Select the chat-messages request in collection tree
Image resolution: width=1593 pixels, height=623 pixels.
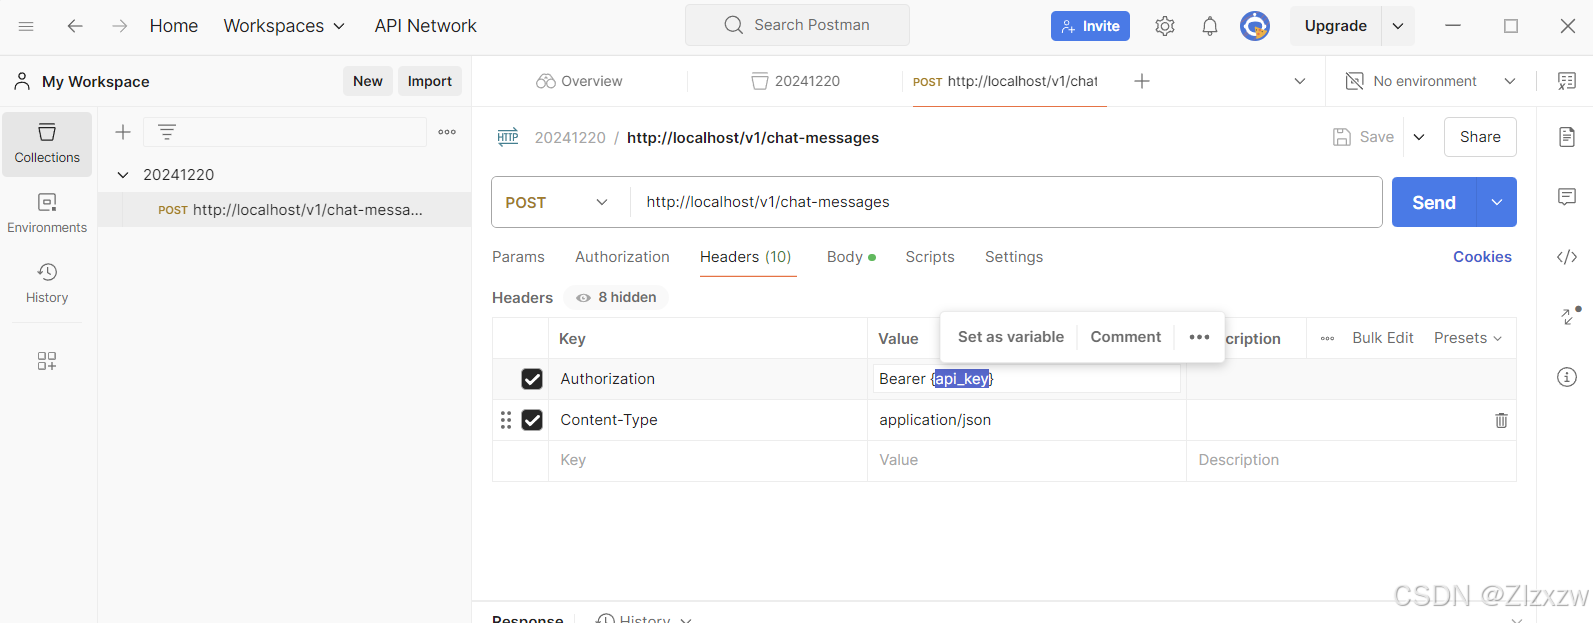tap(285, 210)
